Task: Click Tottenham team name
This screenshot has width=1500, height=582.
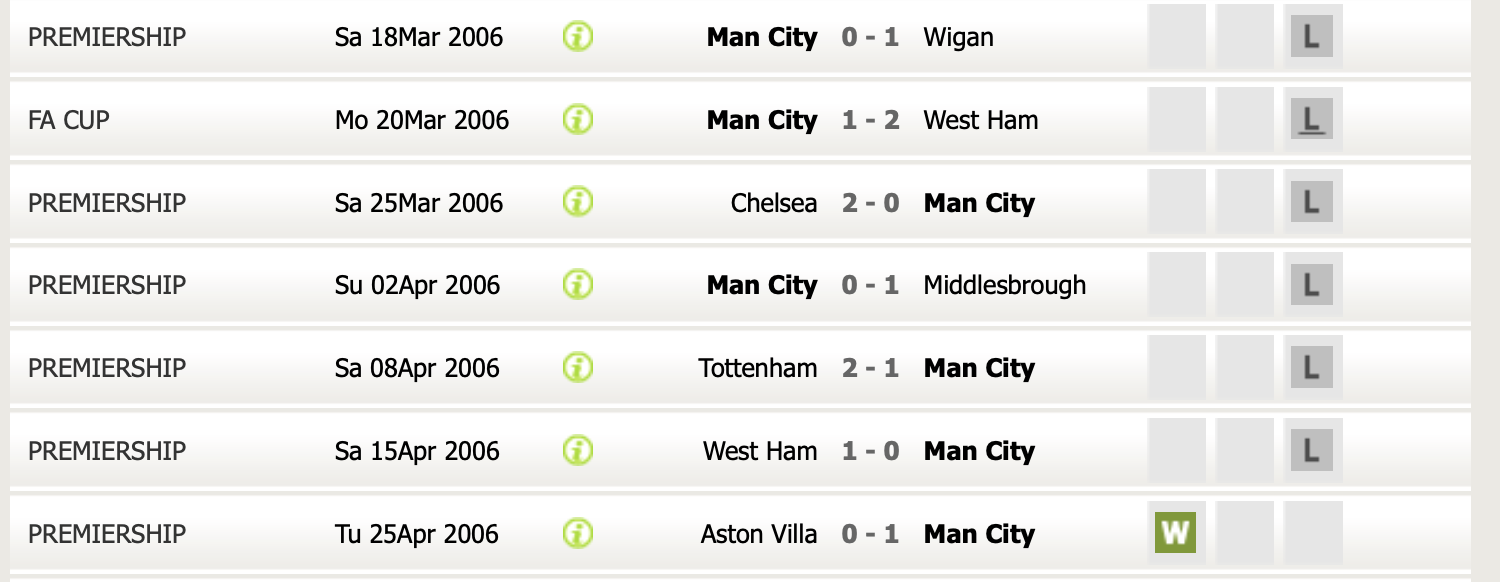Action: tap(758, 368)
